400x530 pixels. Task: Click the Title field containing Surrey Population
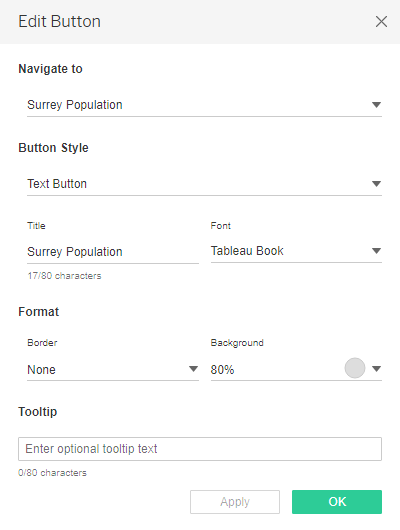113,252
